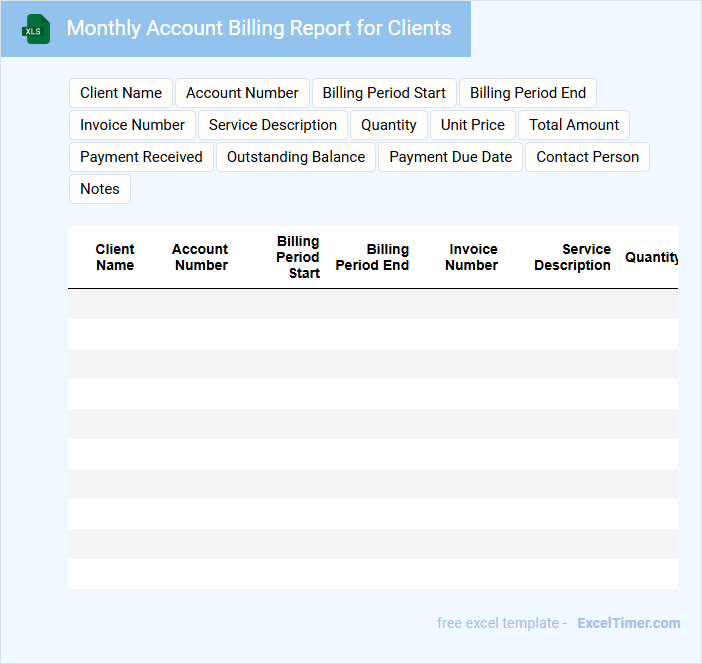Click the Monthly Account Billing Report title

click(259, 28)
